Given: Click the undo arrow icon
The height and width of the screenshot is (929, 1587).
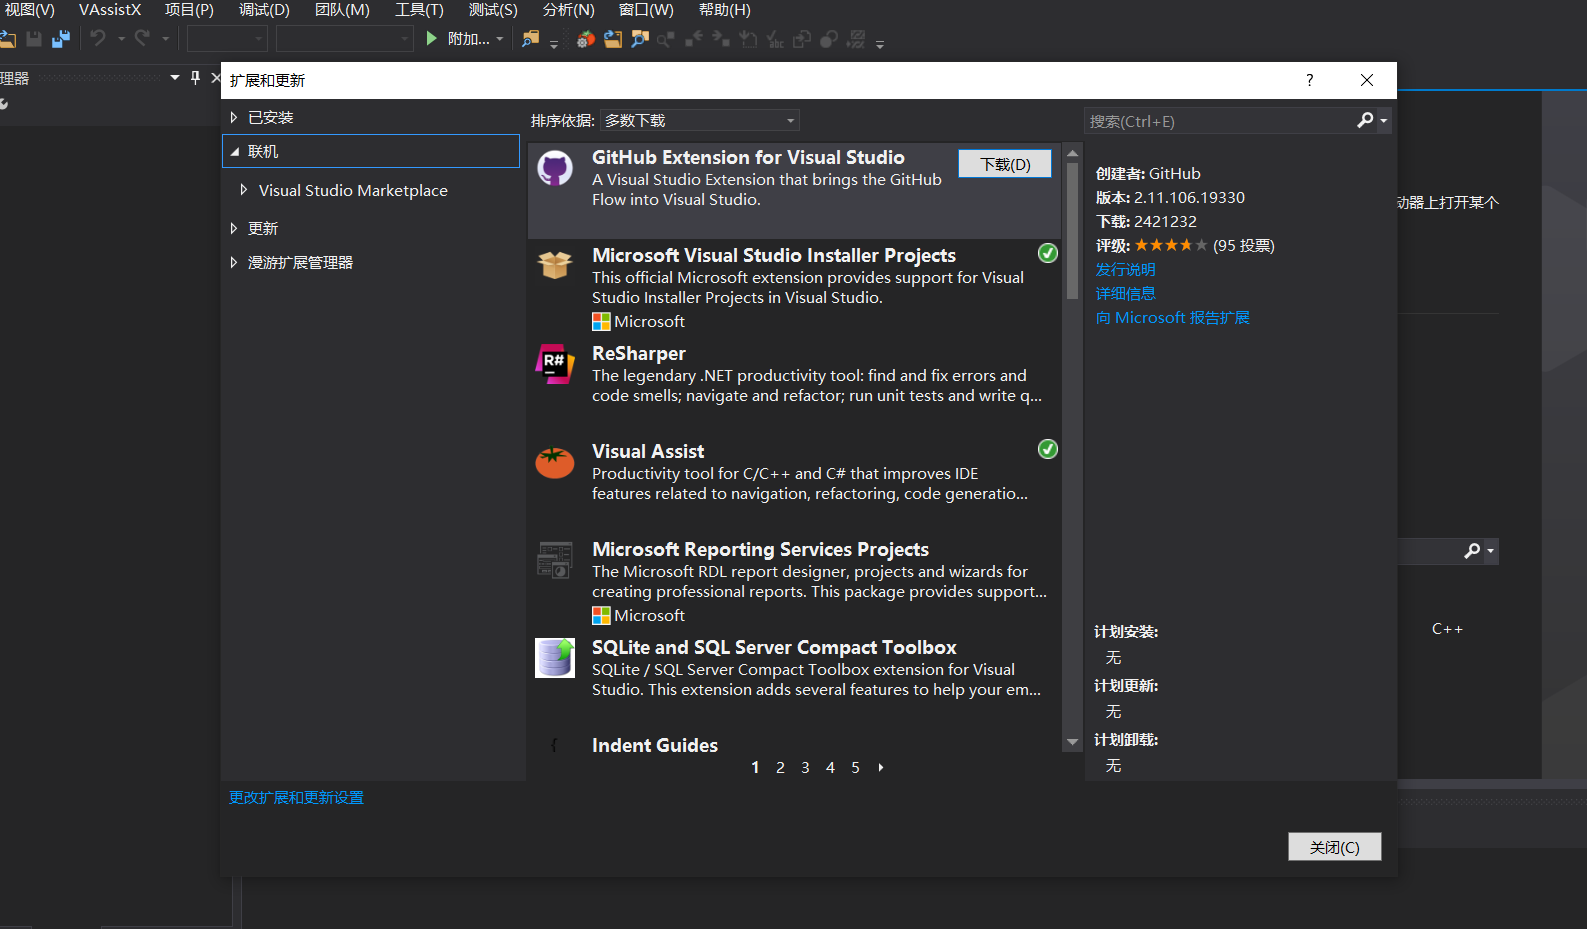Looking at the screenshot, I should 98,38.
